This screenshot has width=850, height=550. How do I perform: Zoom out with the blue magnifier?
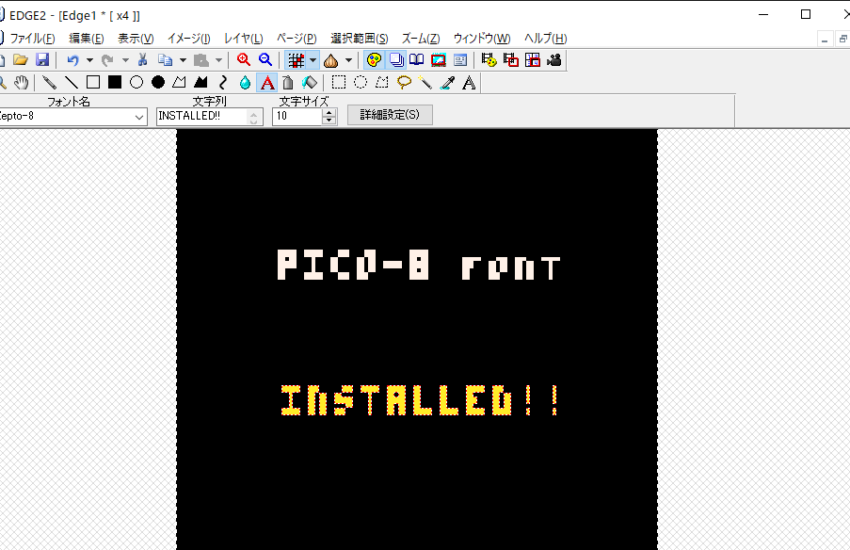(265, 60)
